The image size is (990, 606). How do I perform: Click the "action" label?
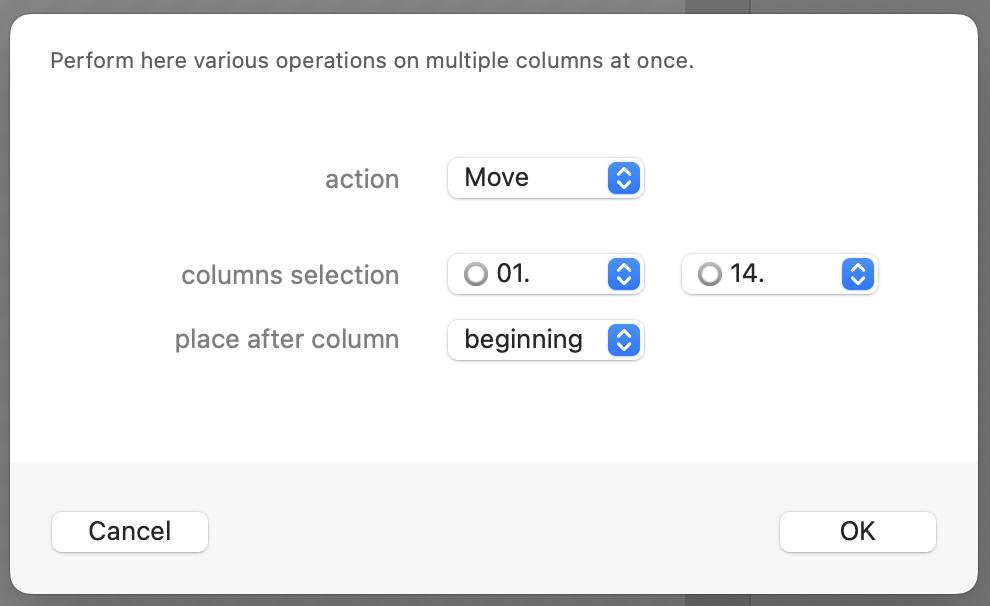pos(362,179)
